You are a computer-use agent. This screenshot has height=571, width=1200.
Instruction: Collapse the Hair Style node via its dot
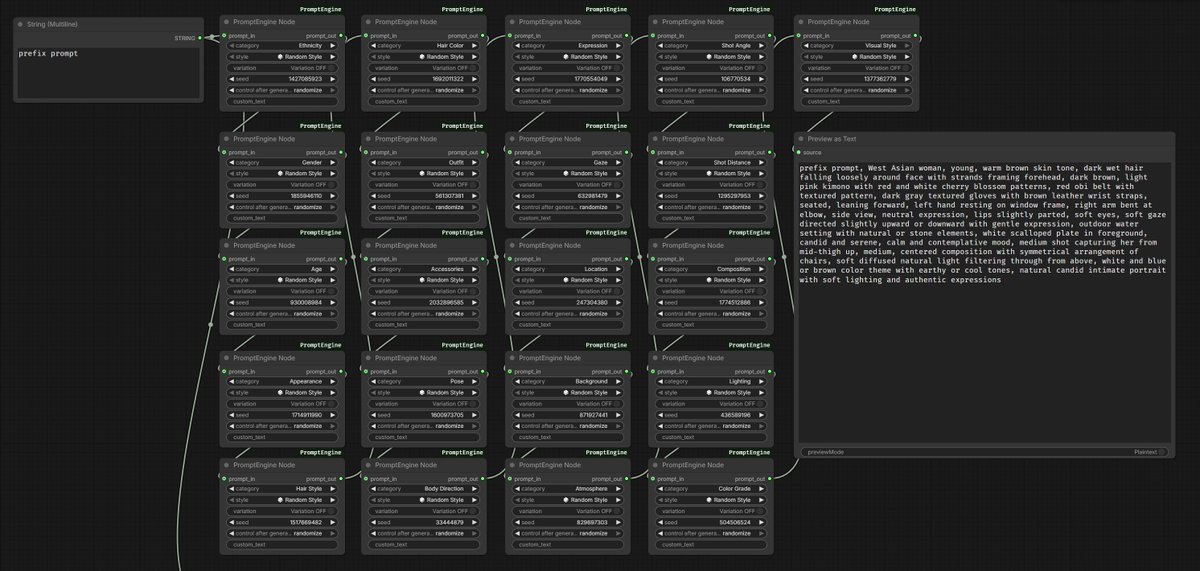(x=227, y=465)
